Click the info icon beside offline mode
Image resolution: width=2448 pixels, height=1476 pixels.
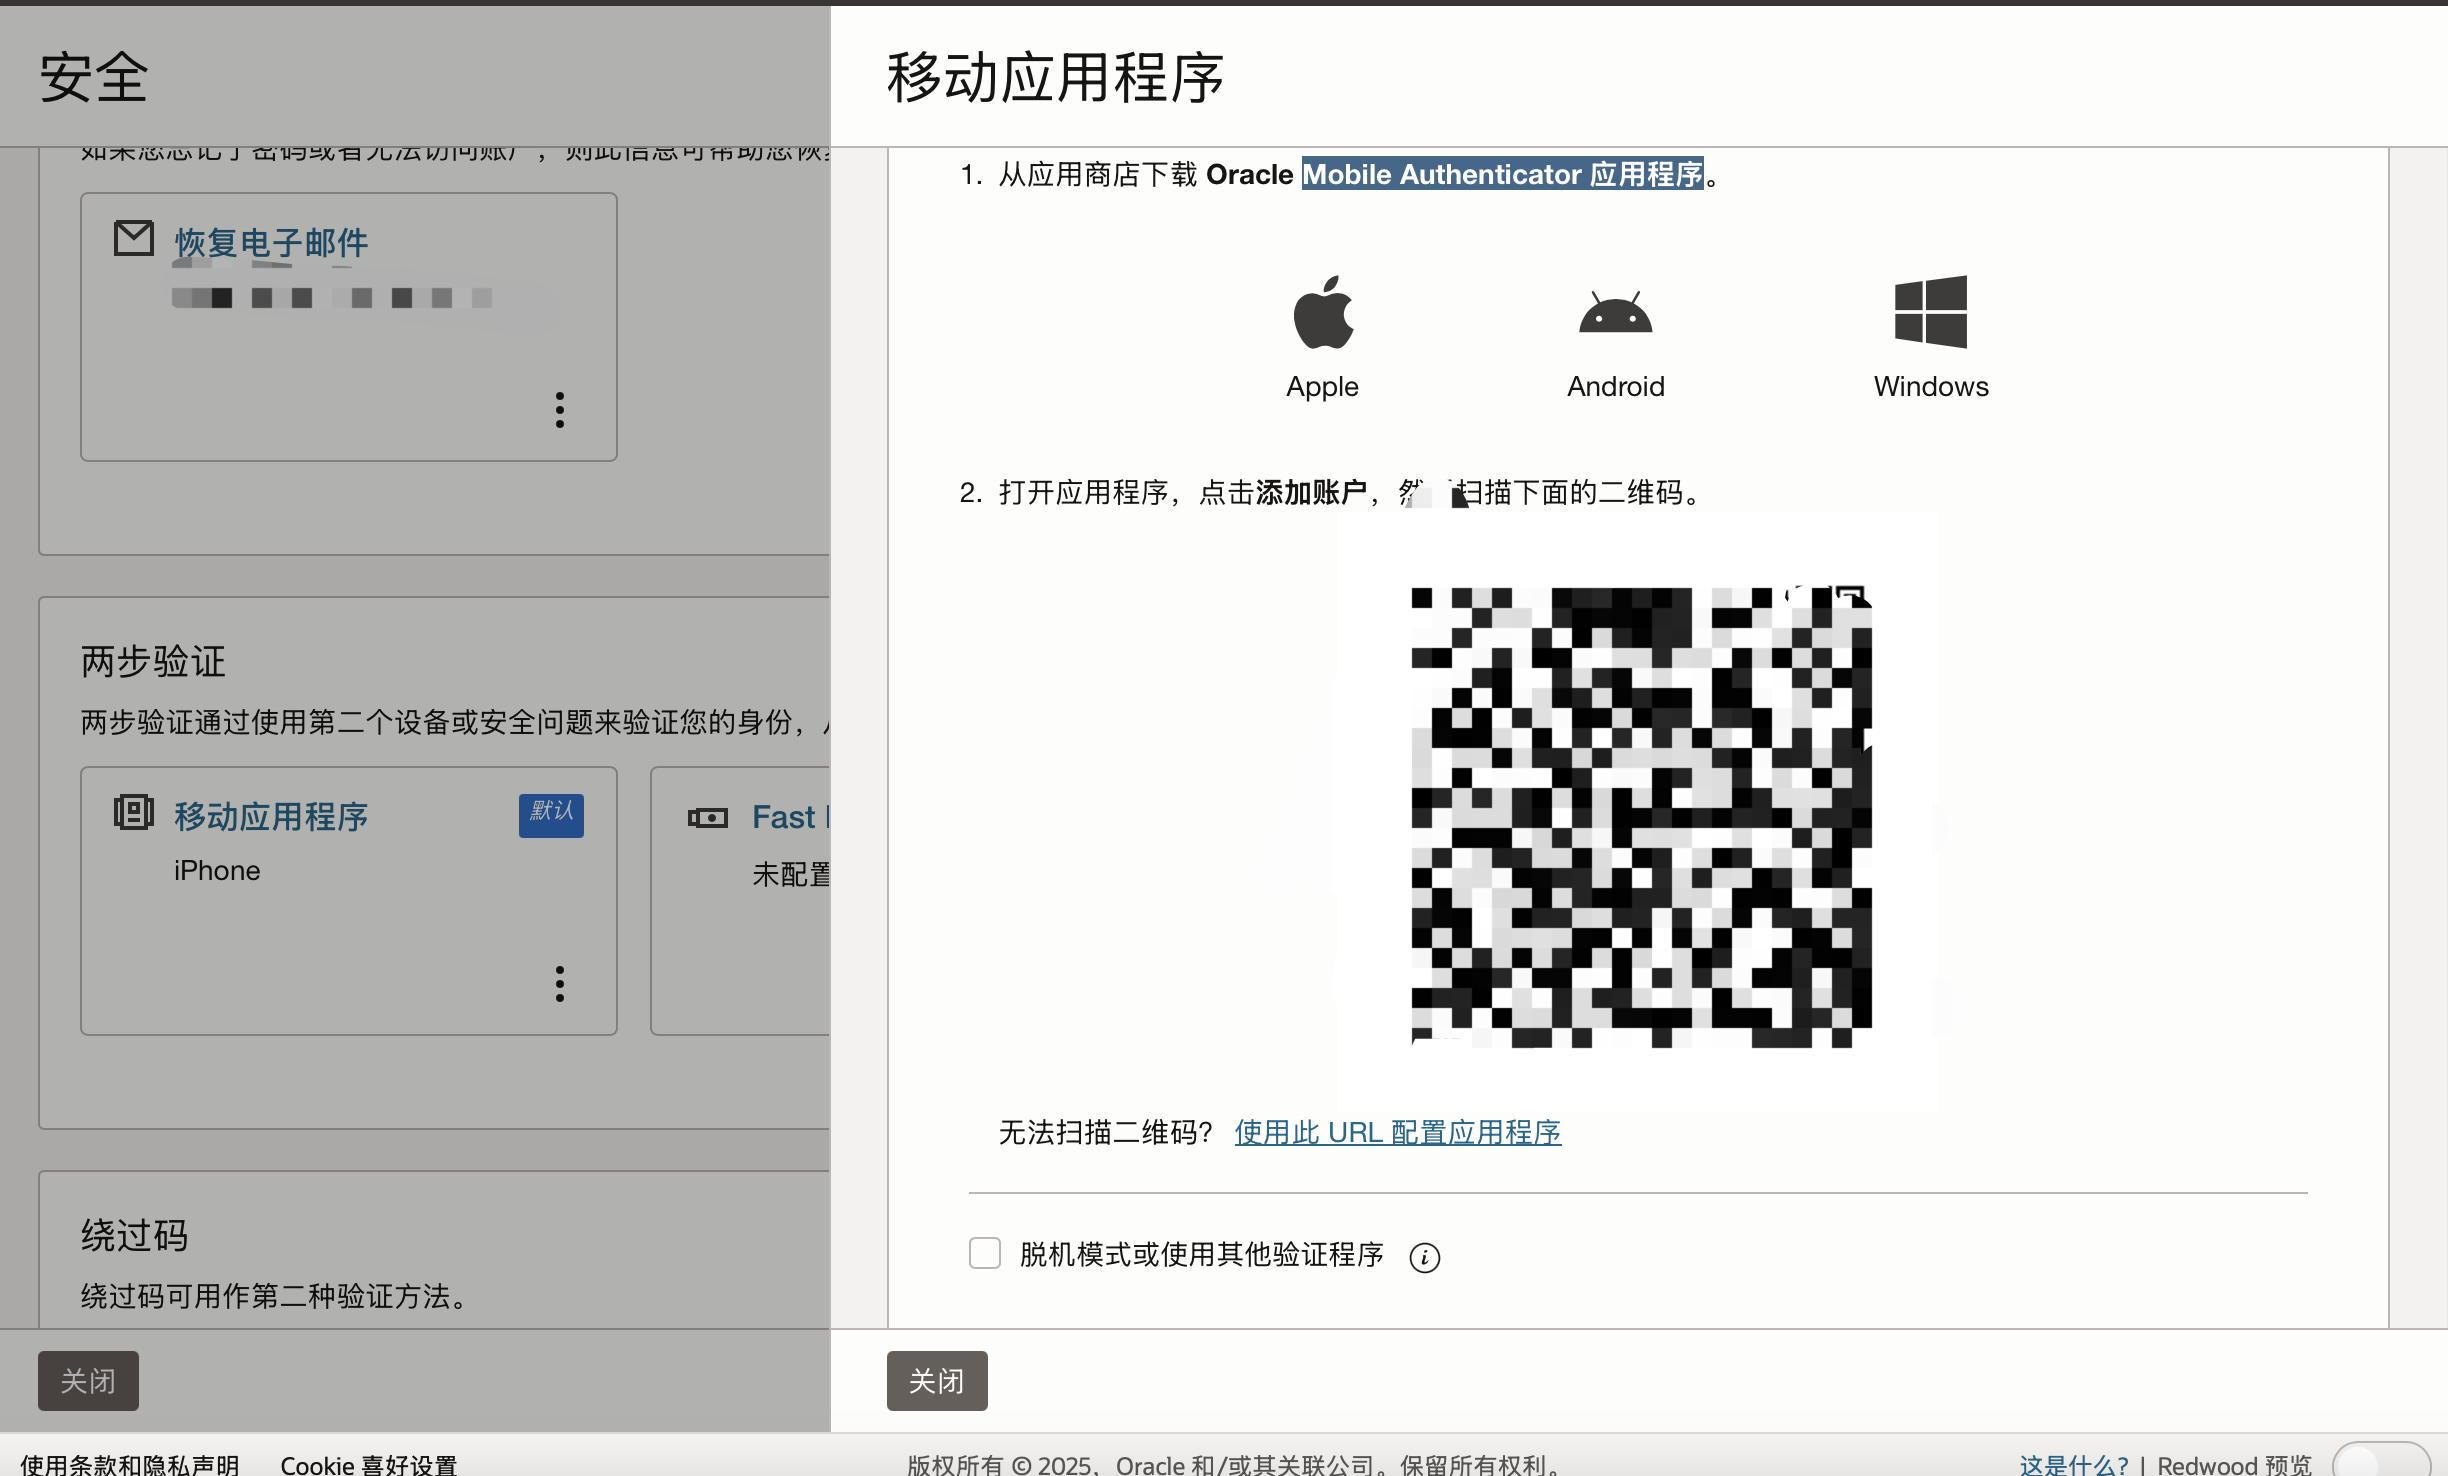click(x=1424, y=1257)
